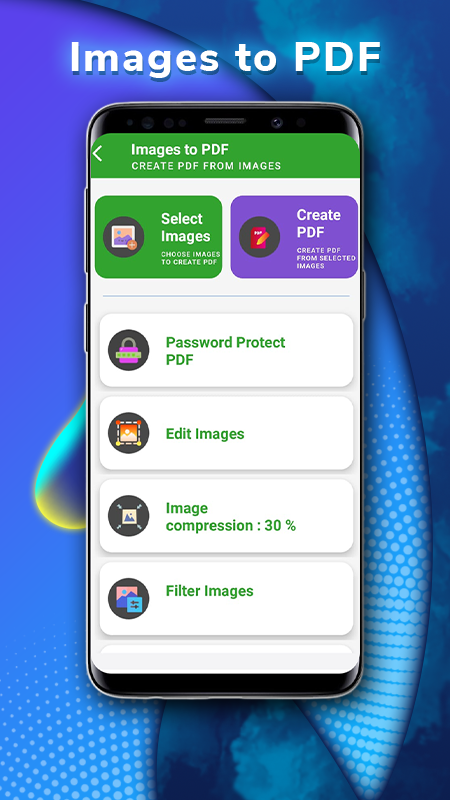Tap the Filter Images sliders icon

[129, 598]
